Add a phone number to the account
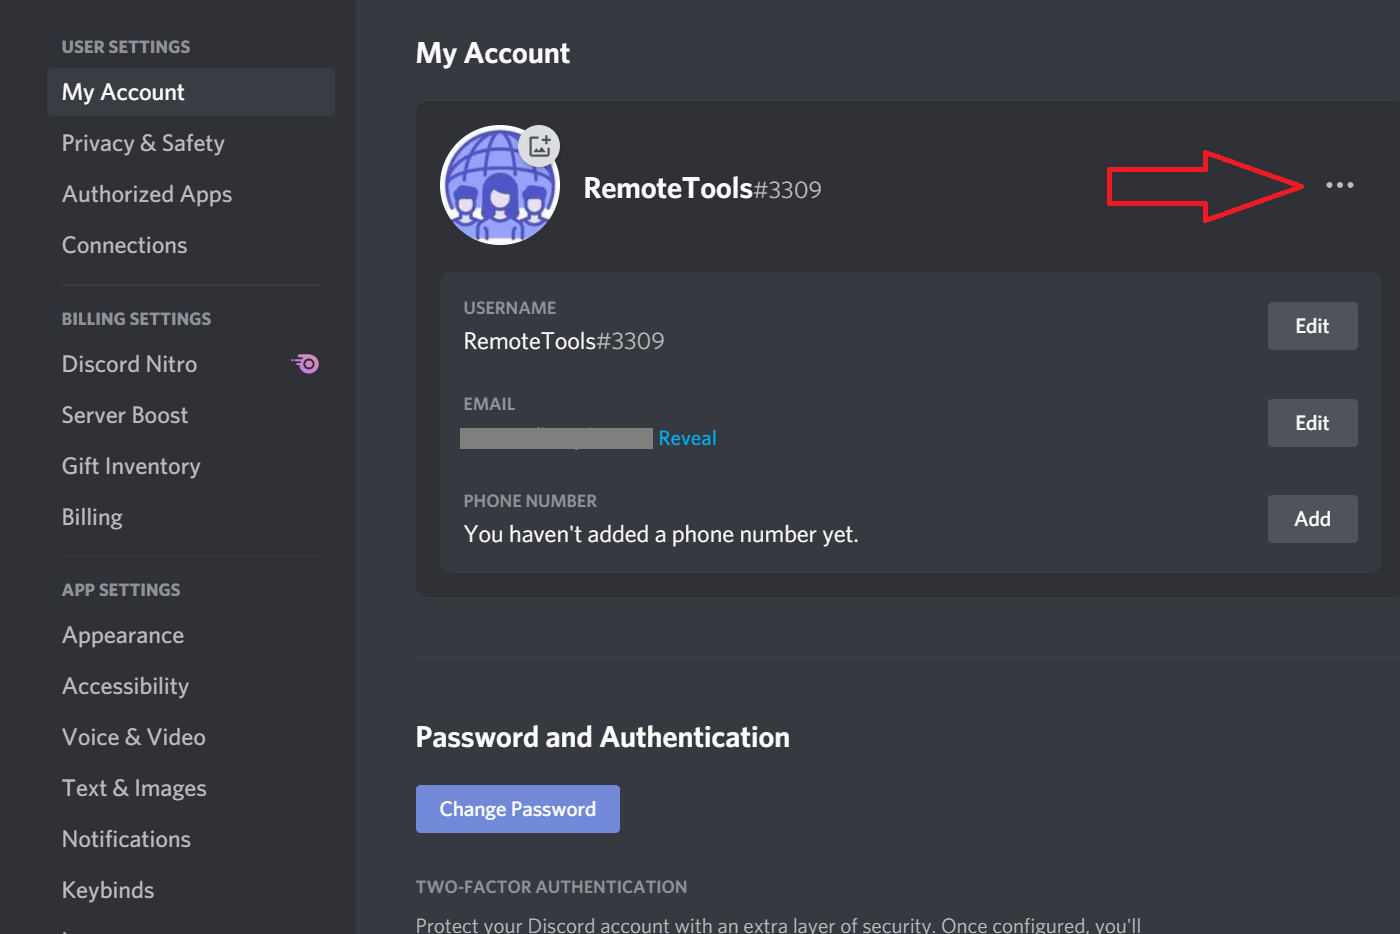This screenshot has height=934, width=1400. click(1312, 518)
